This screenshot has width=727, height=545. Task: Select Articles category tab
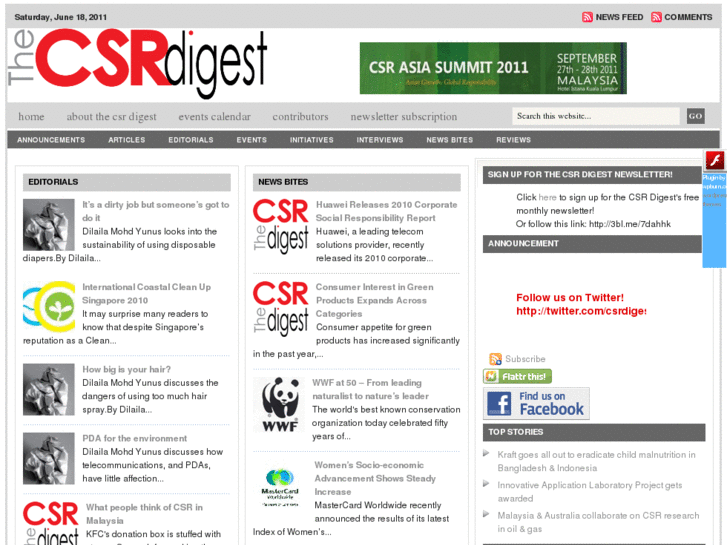(127, 140)
